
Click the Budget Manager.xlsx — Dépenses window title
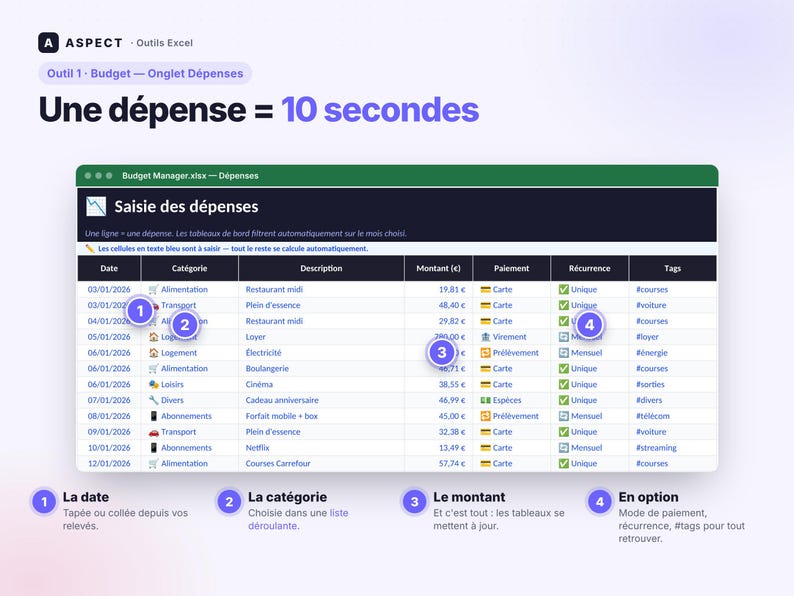[x=190, y=176]
